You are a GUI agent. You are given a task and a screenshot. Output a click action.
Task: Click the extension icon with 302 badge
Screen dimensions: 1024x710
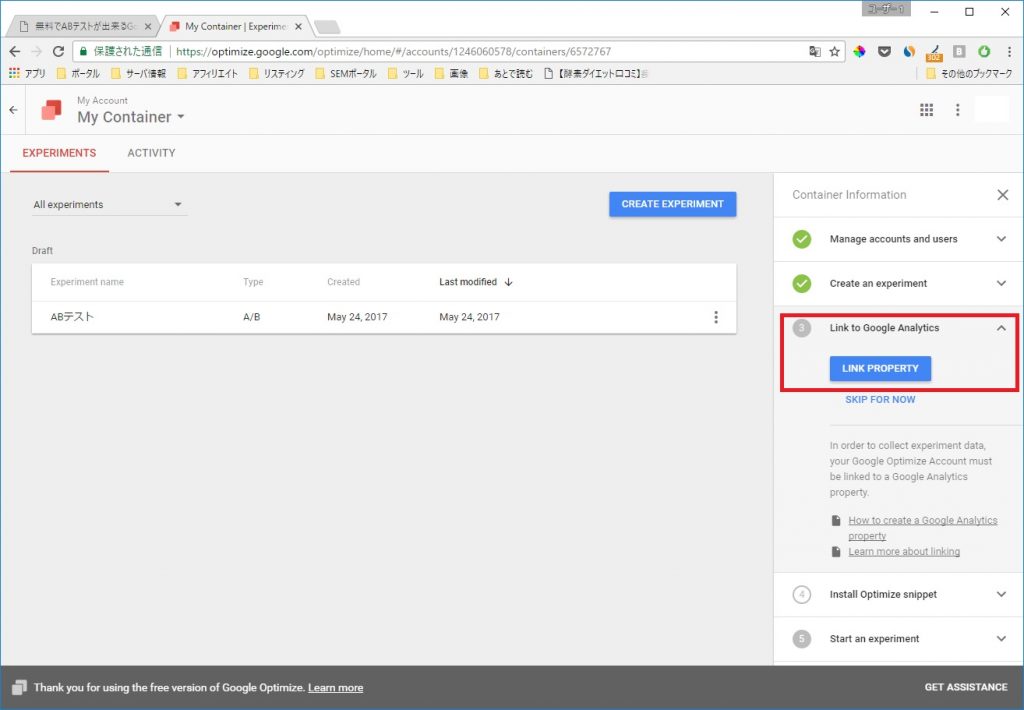(935, 52)
